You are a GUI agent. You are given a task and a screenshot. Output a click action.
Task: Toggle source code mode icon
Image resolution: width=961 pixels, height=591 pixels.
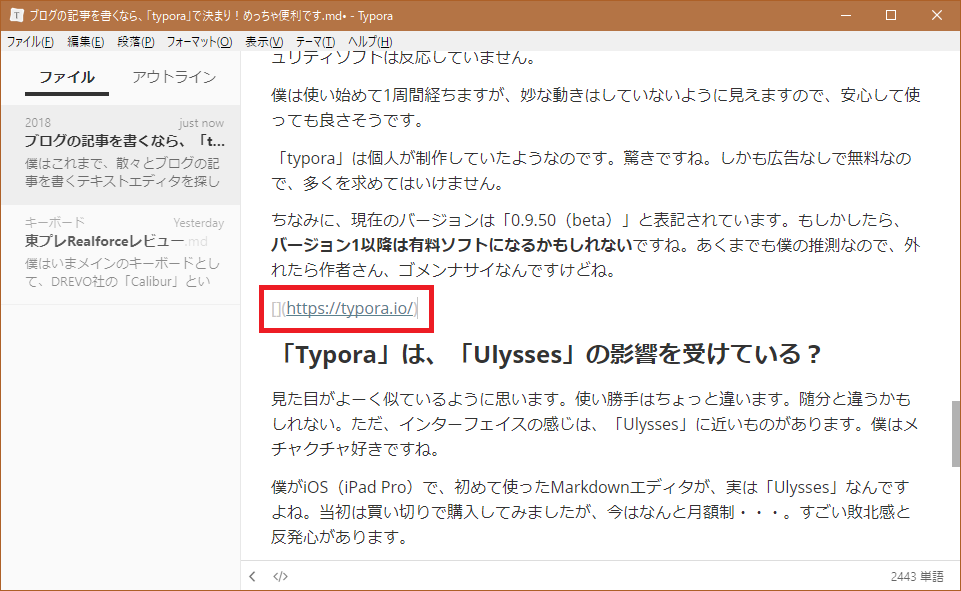[281, 576]
